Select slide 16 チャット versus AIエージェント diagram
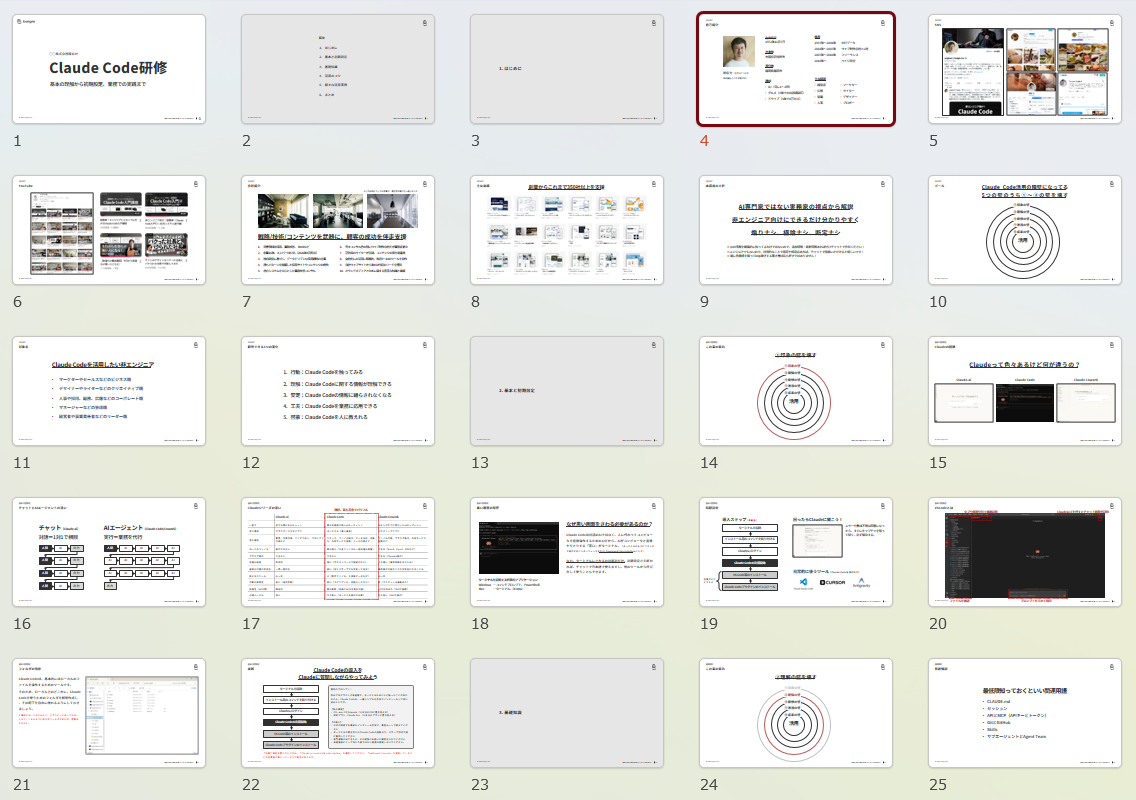Viewport: 1136px width, 800px height. tap(109, 551)
